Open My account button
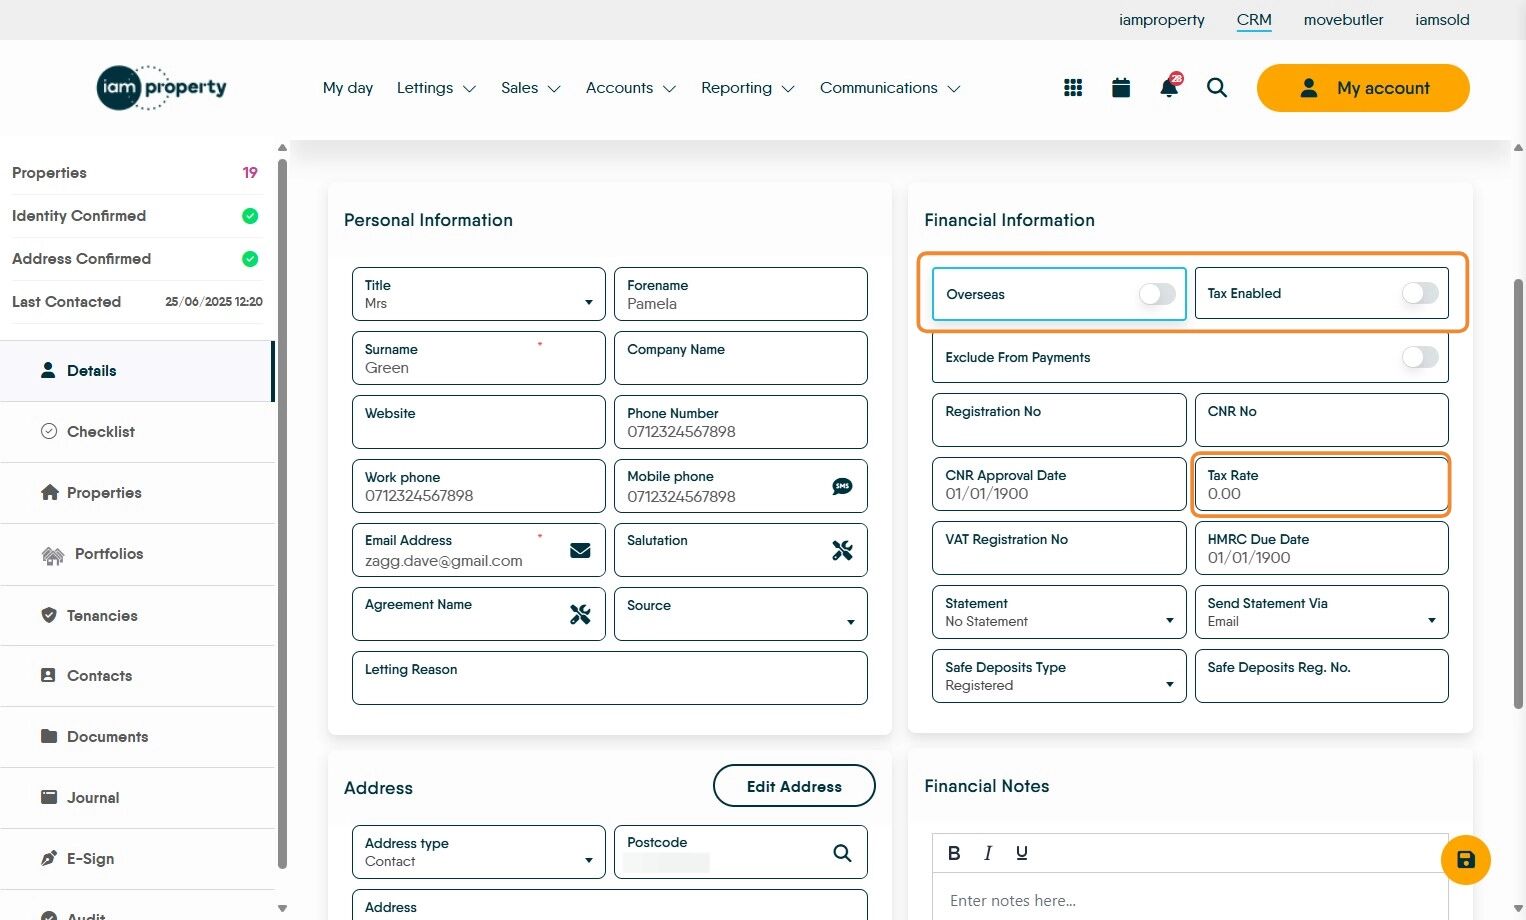1526x920 pixels. (1363, 88)
